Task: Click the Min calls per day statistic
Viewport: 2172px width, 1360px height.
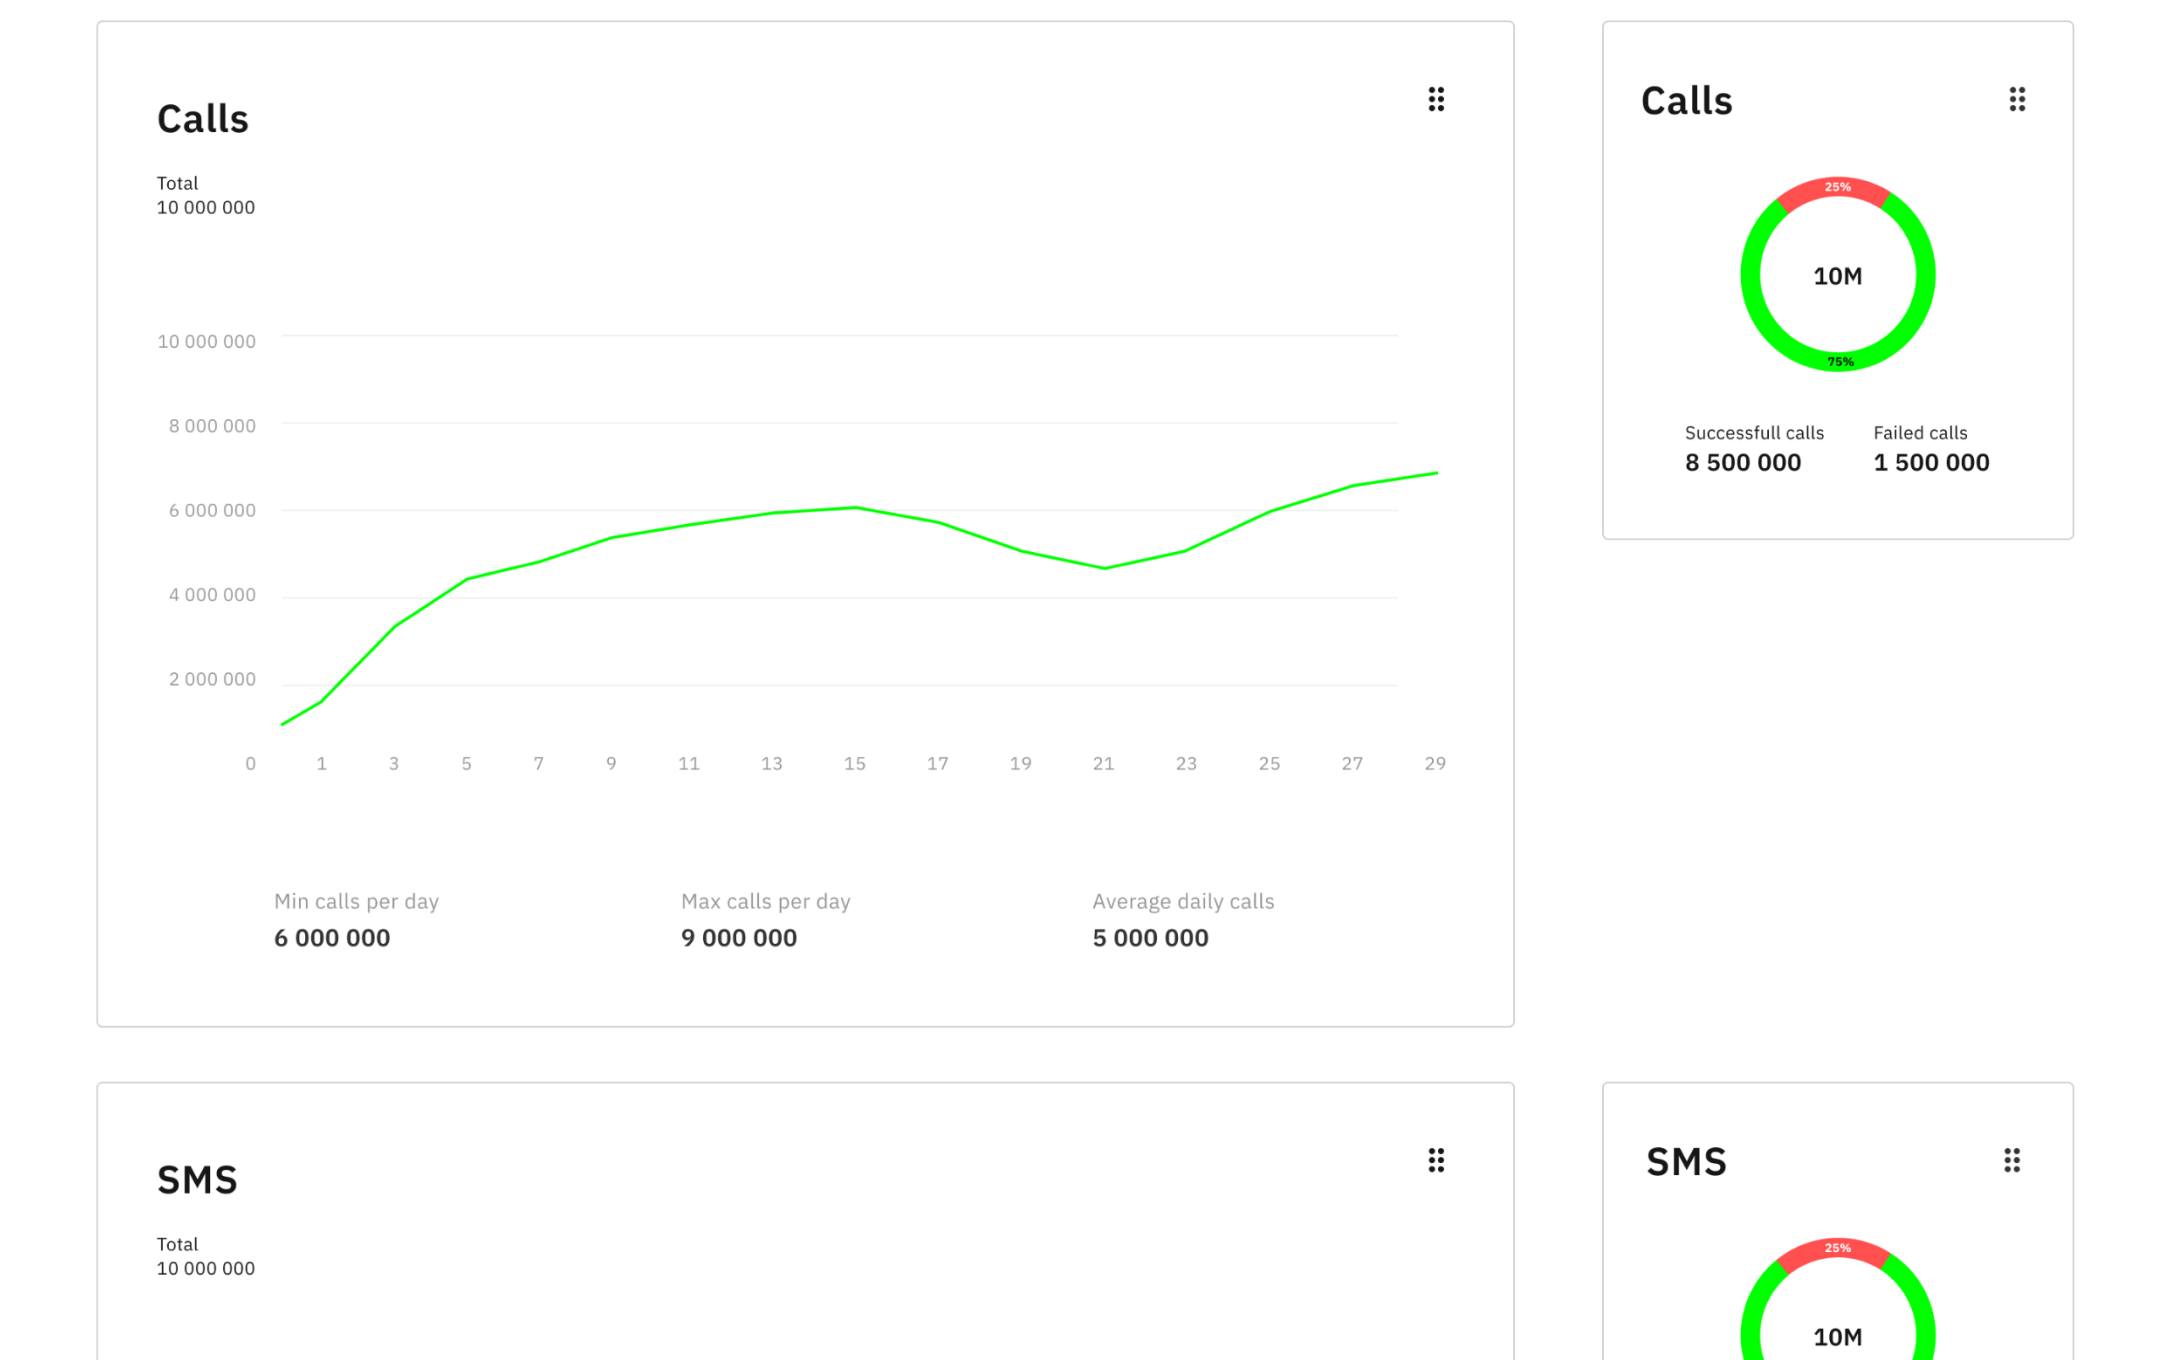Action: click(x=357, y=920)
